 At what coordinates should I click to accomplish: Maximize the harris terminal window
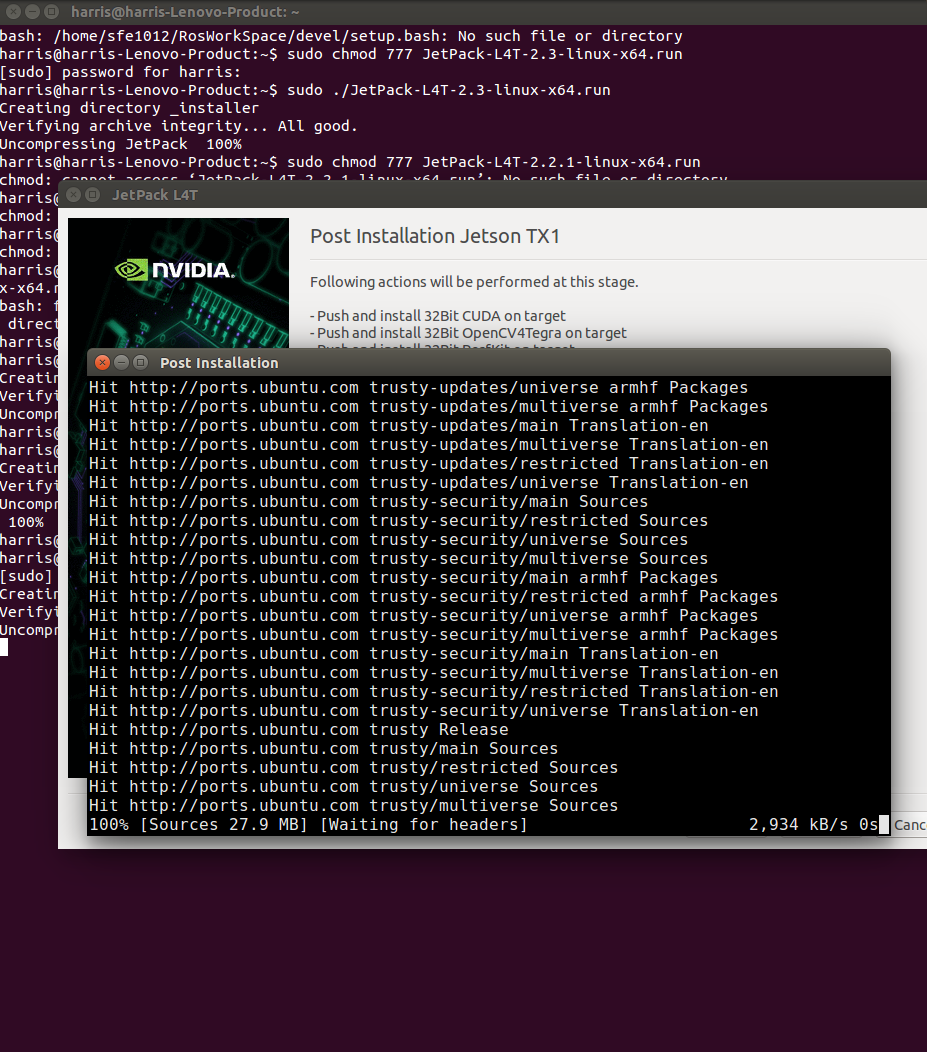(x=51, y=11)
